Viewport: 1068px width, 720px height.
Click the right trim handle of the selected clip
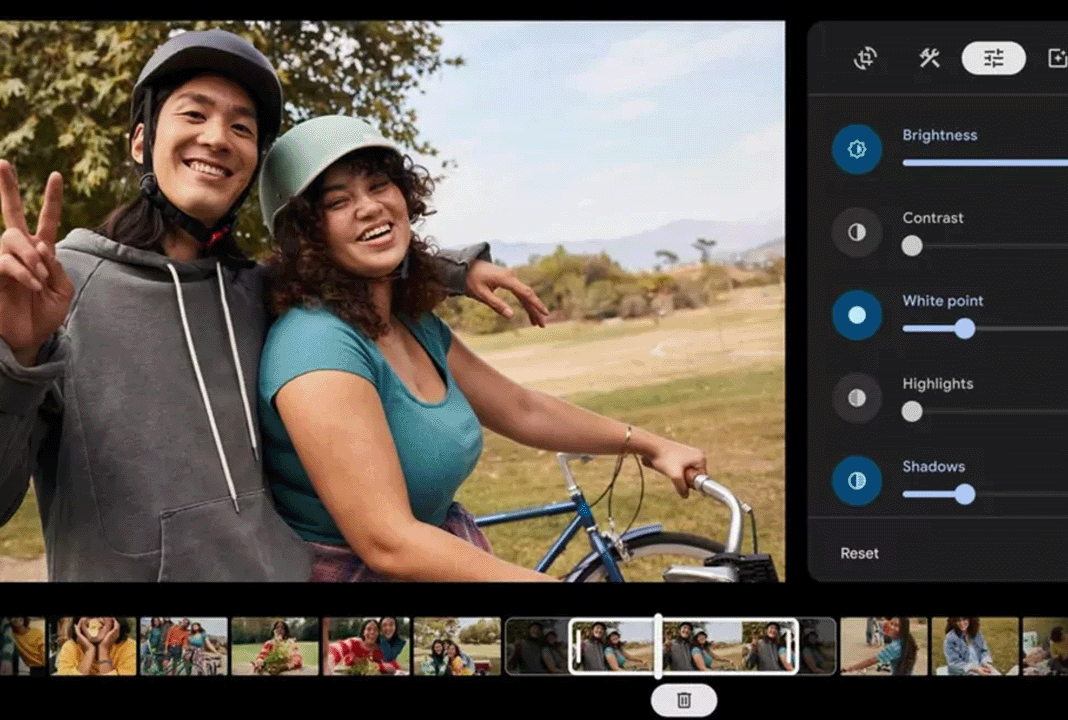(x=789, y=646)
